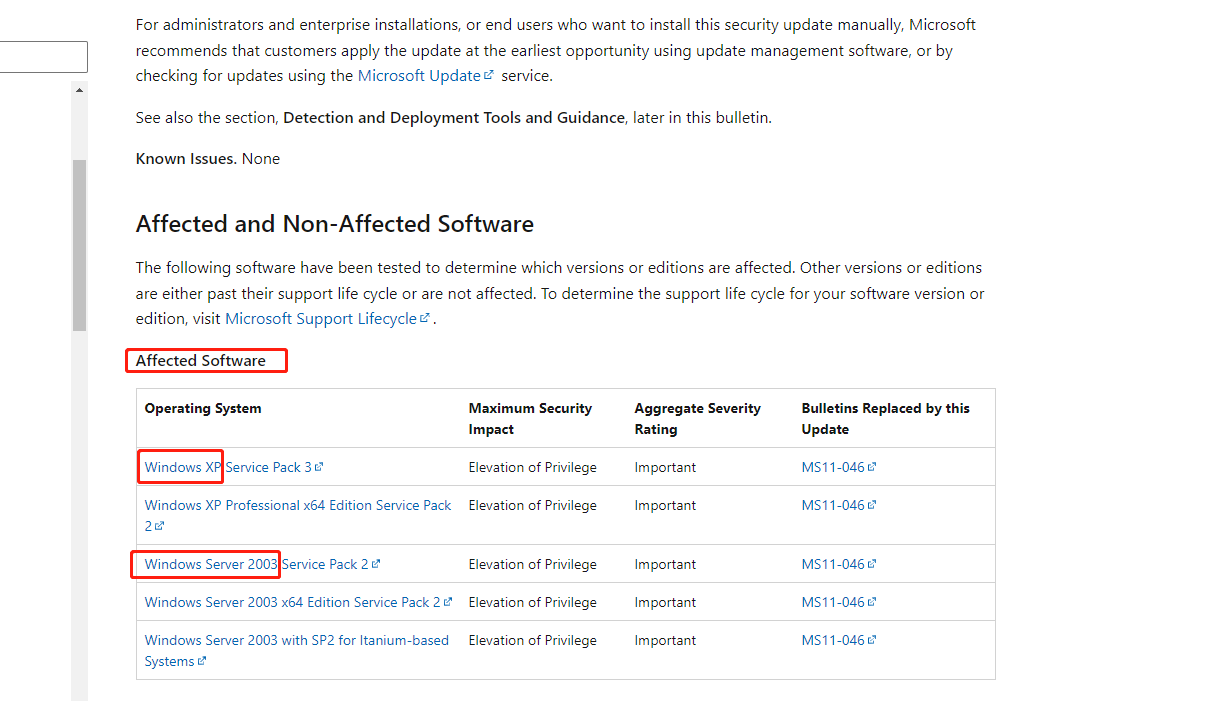Viewport: 1205px width, 701px height.
Task: Click Elevation of Privilege in XP Service Pack 3 row
Action: coord(532,467)
